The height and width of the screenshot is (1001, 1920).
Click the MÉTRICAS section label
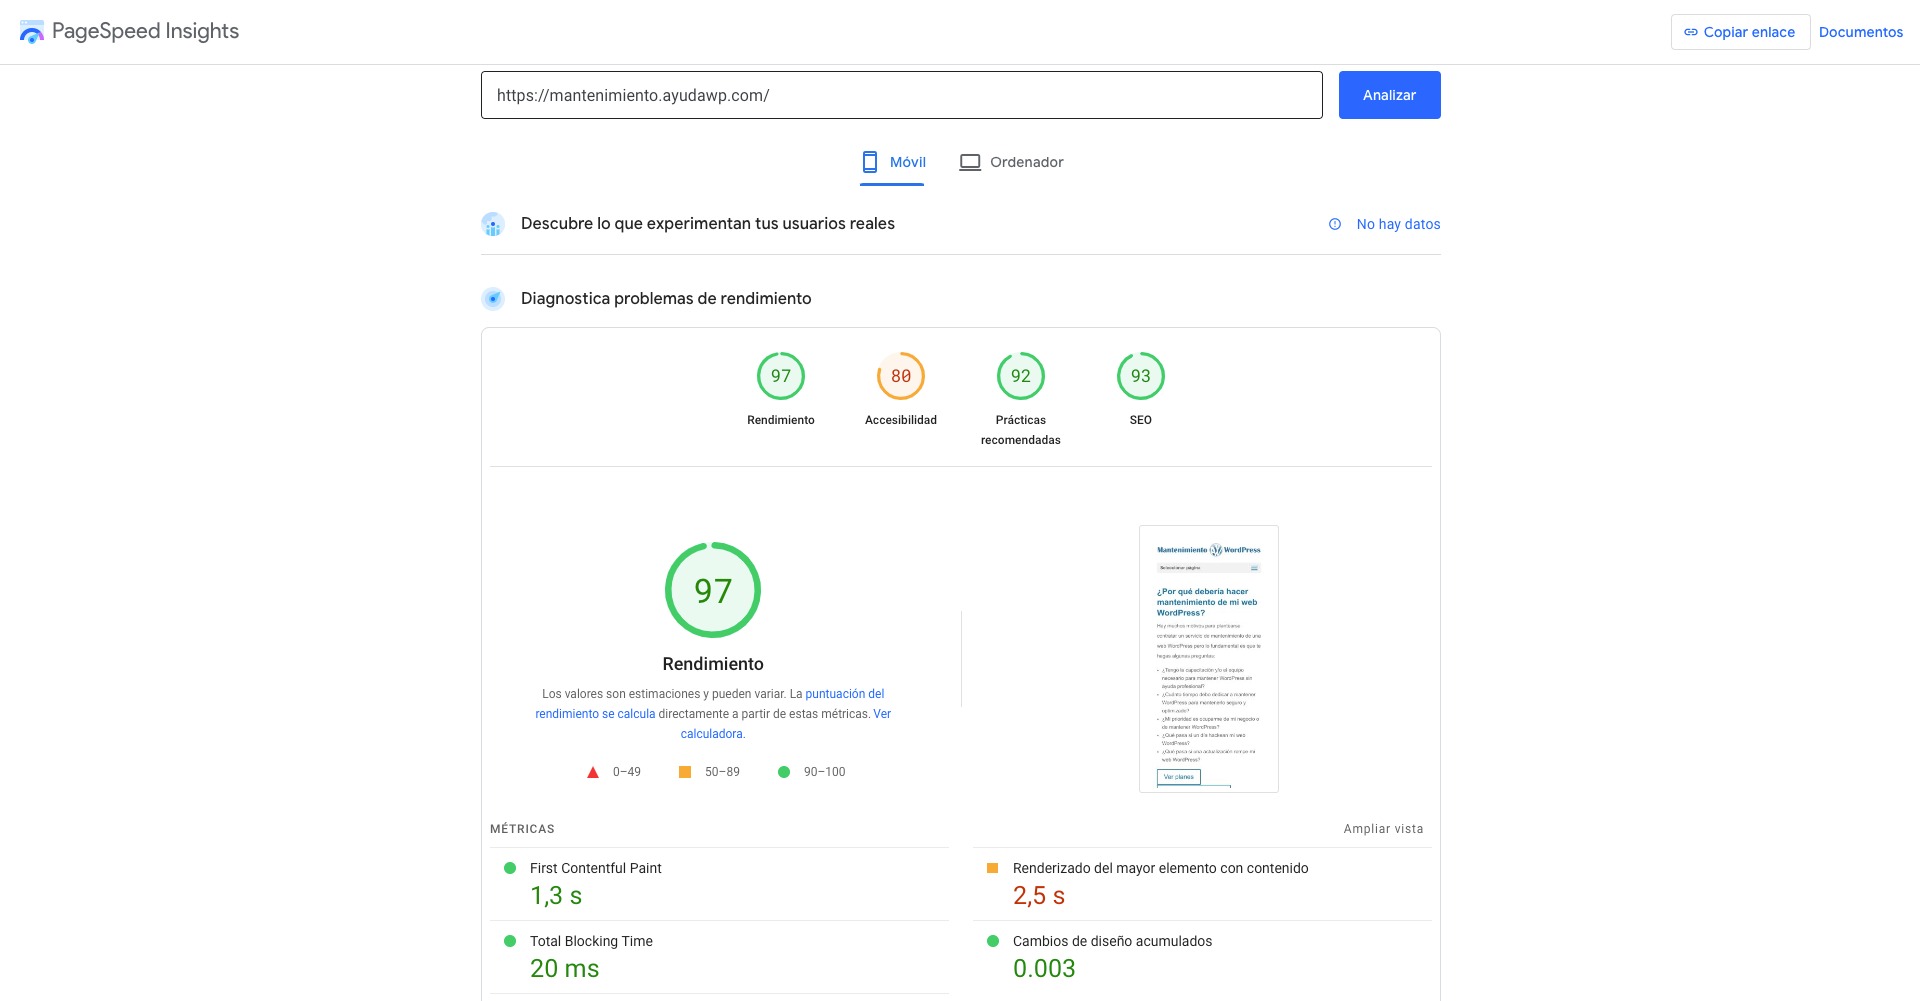[522, 829]
